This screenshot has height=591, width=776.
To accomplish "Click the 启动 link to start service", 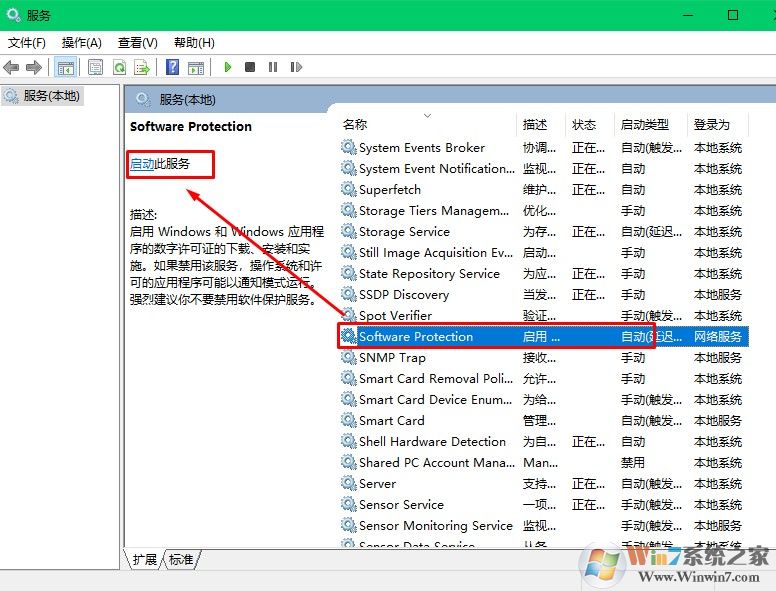I will coord(142,164).
